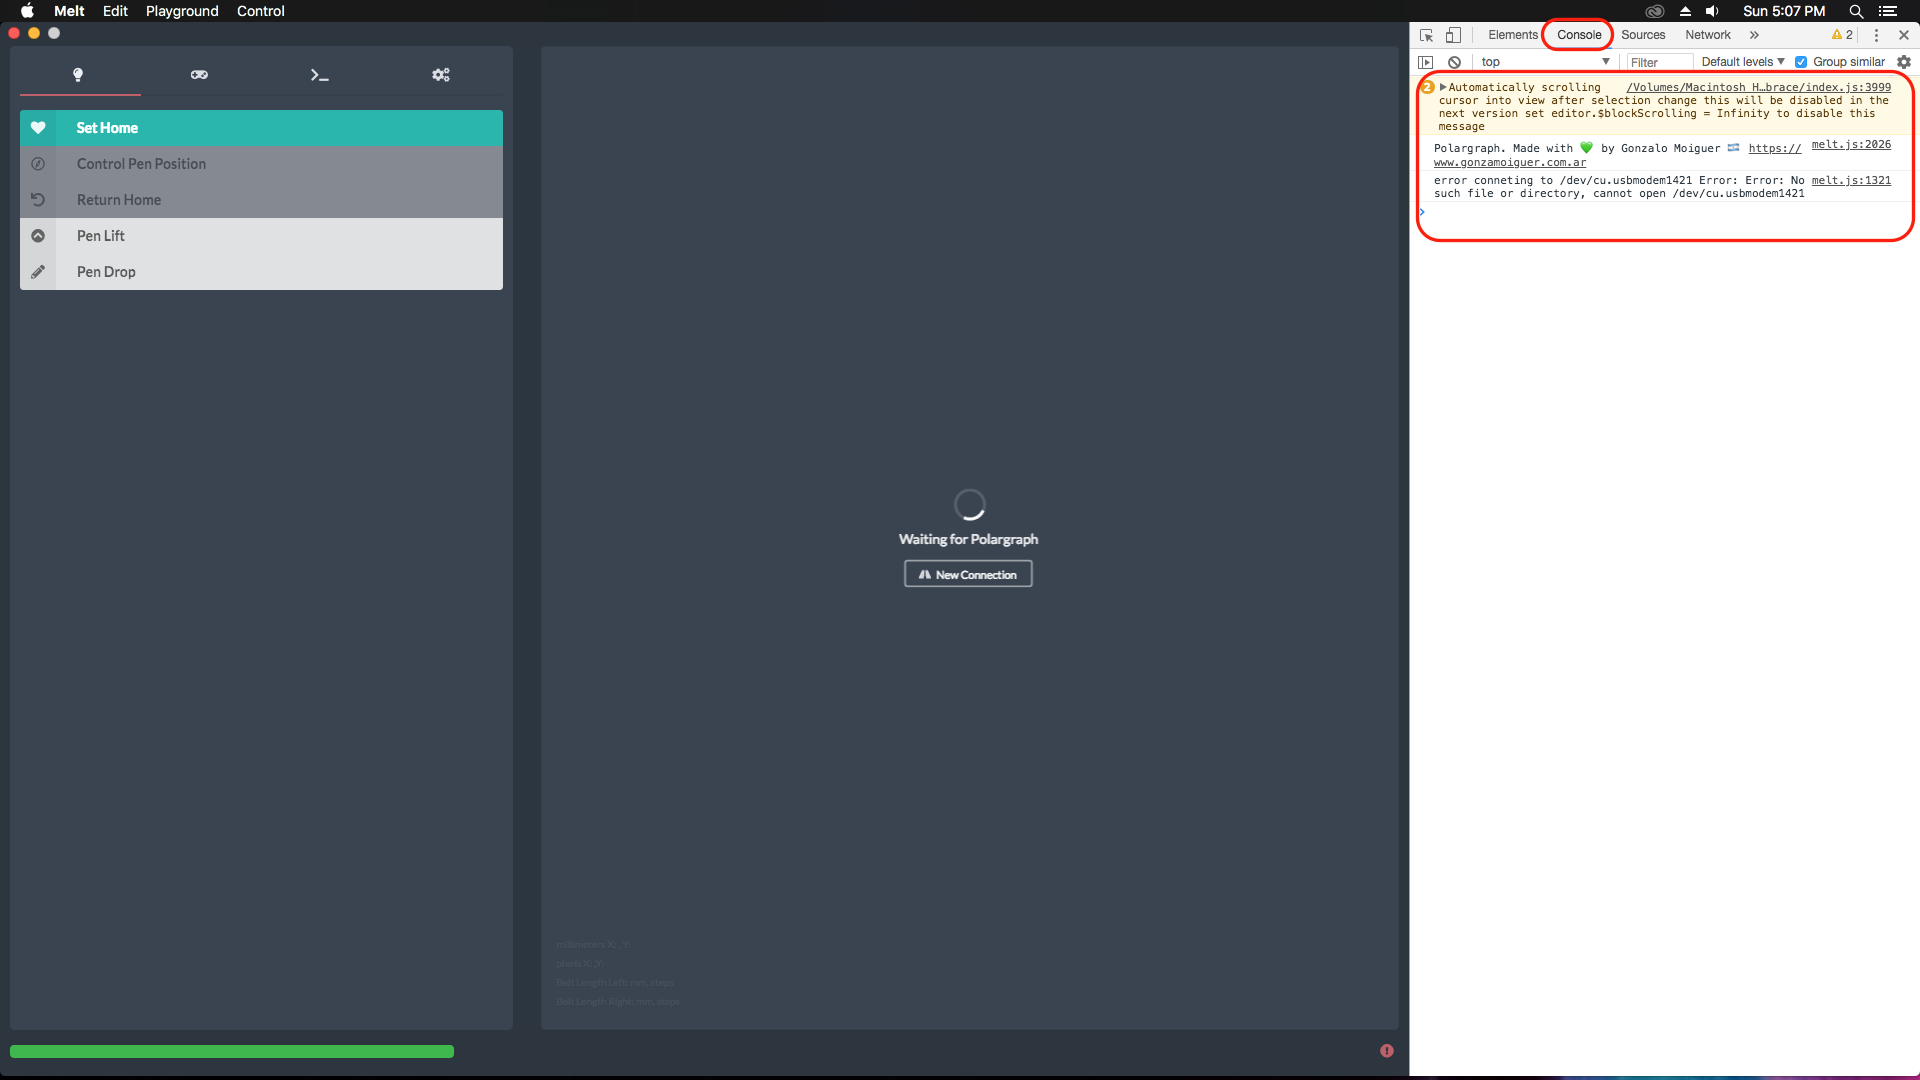Type in the console Filter field
1920x1080 pixels.
coord(1658,61)
